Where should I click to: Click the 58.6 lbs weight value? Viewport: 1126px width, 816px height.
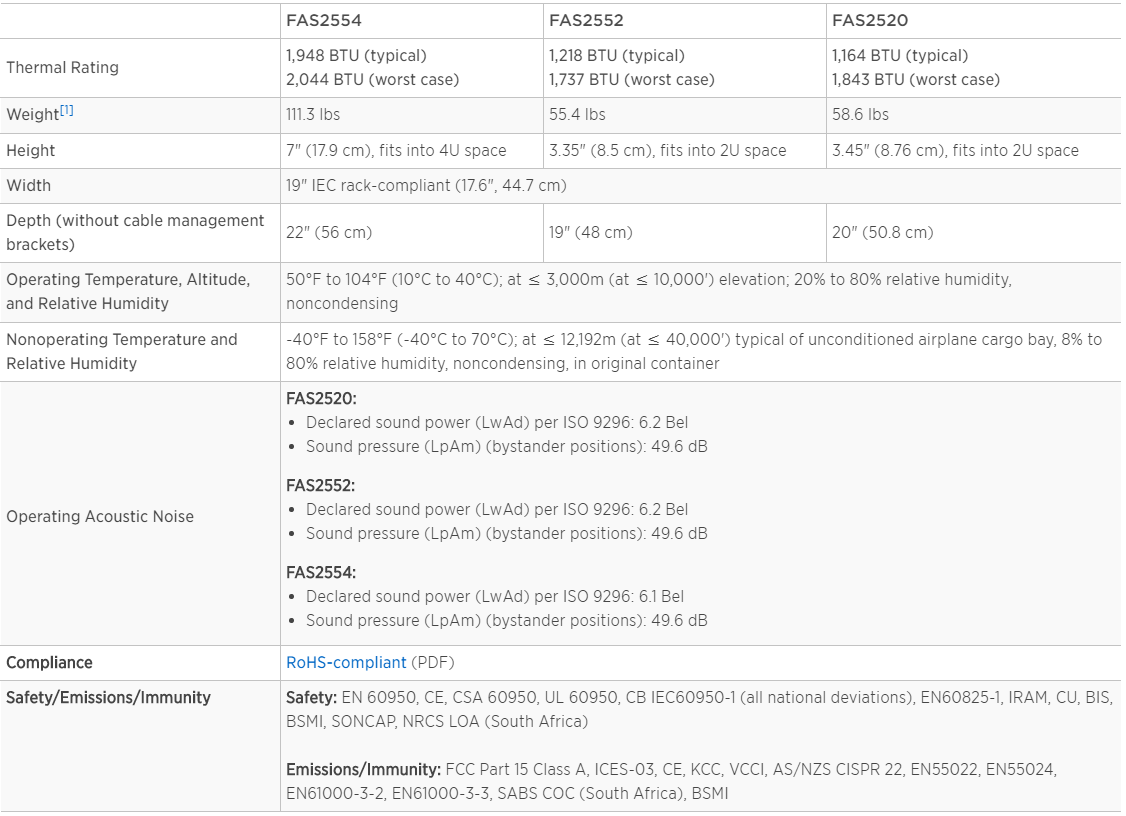tap(860, 115)
